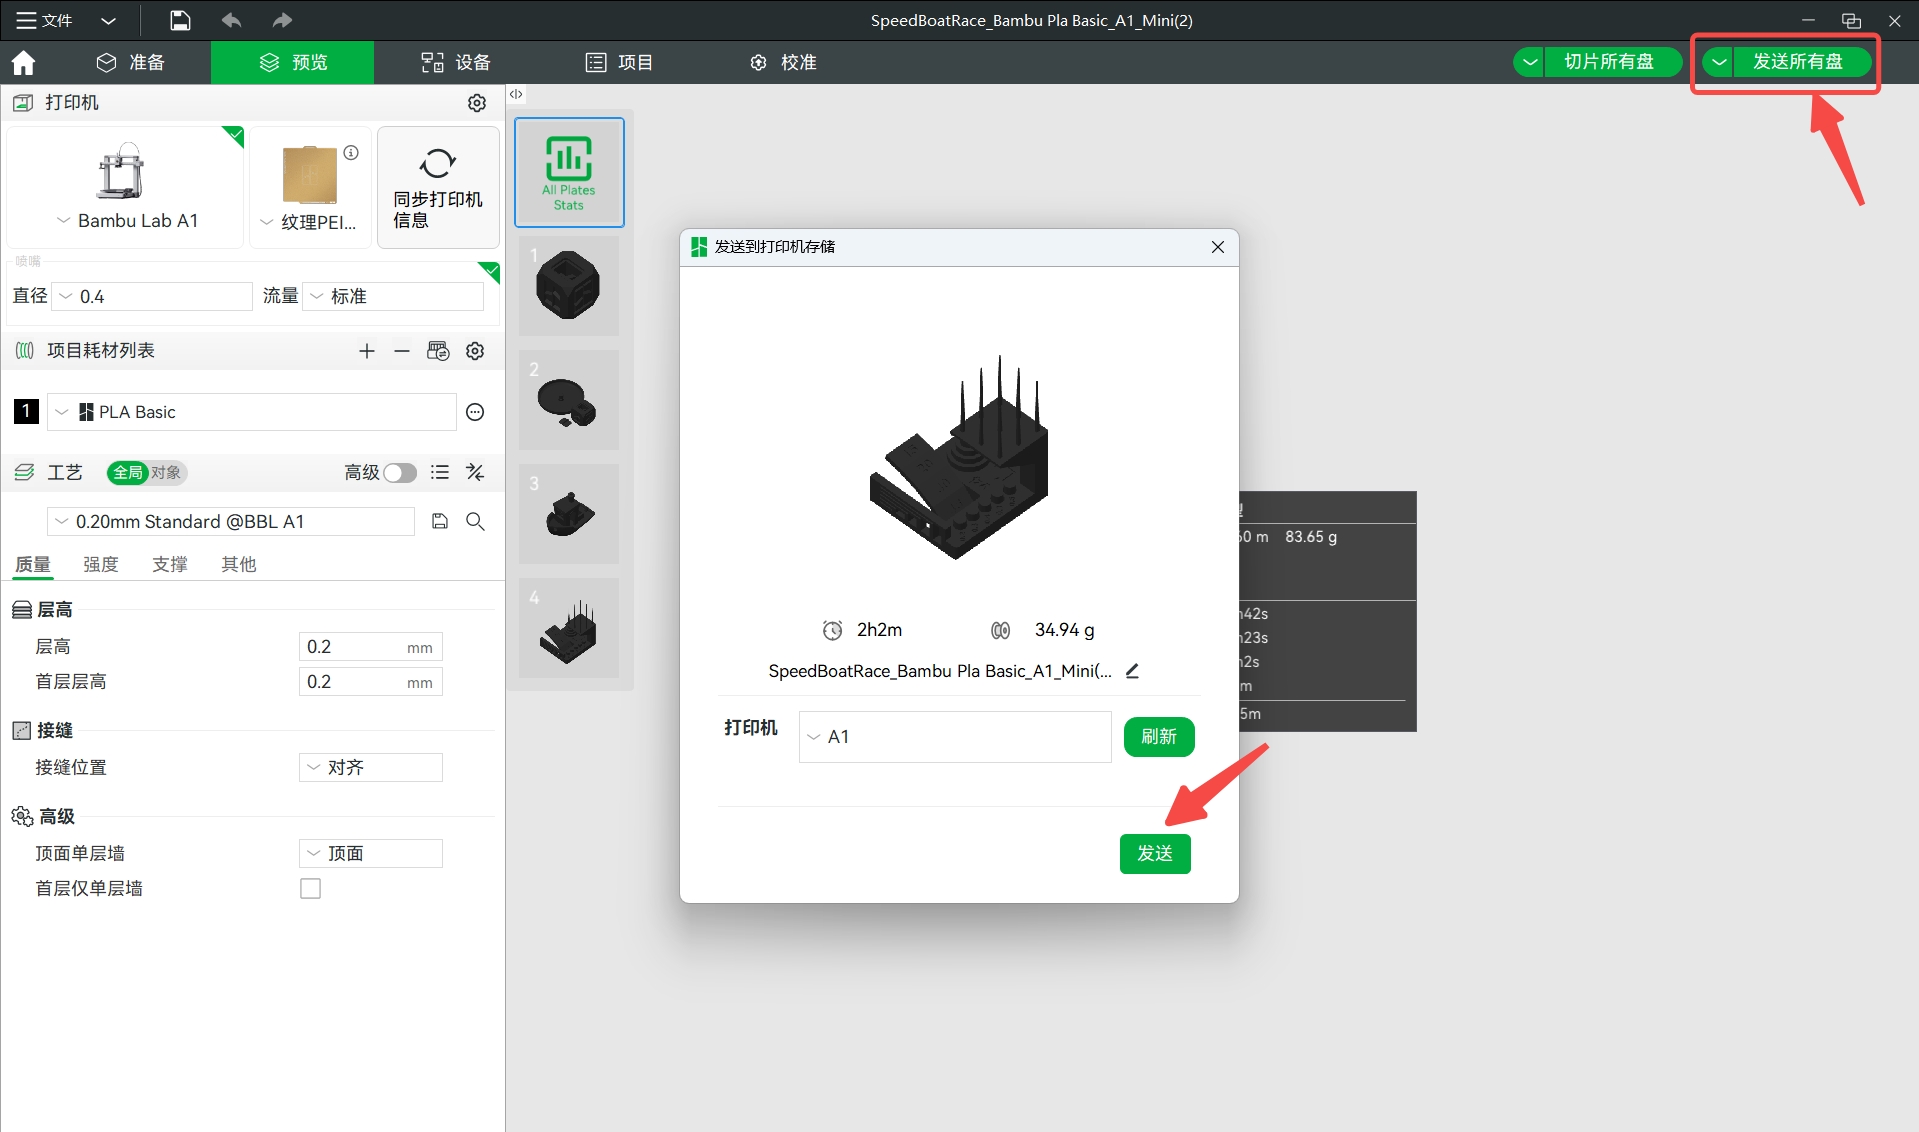The height and width of the screenshot is (1132, 1919).
Task: Click the 接缝 section icon
Action: point(22,731)
